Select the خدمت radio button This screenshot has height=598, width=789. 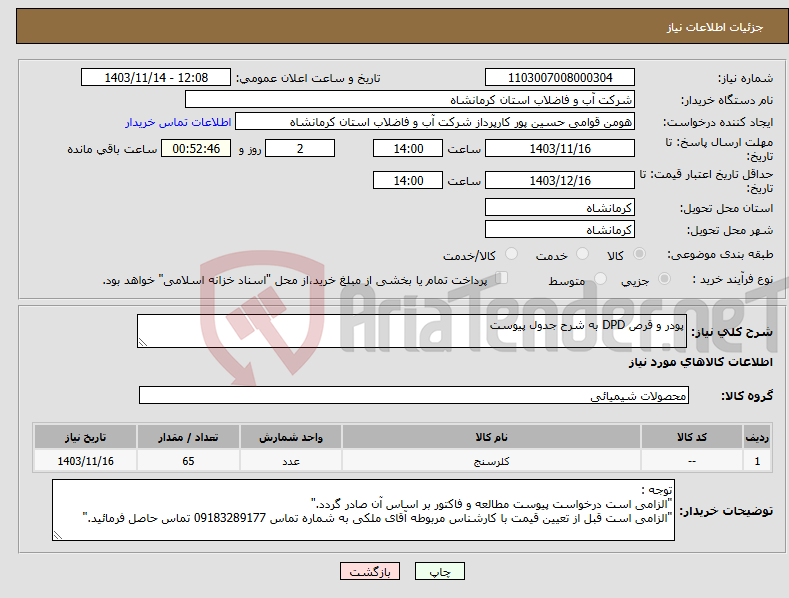click(x=582, y=254)
